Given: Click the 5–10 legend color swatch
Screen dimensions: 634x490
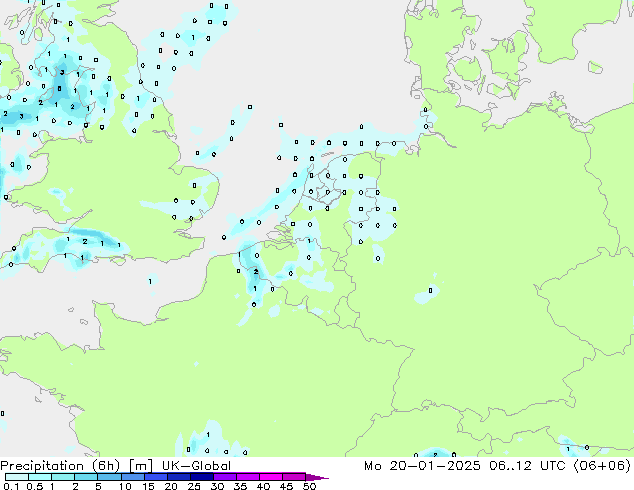Looking at the screenshot, I should (109, 477).
